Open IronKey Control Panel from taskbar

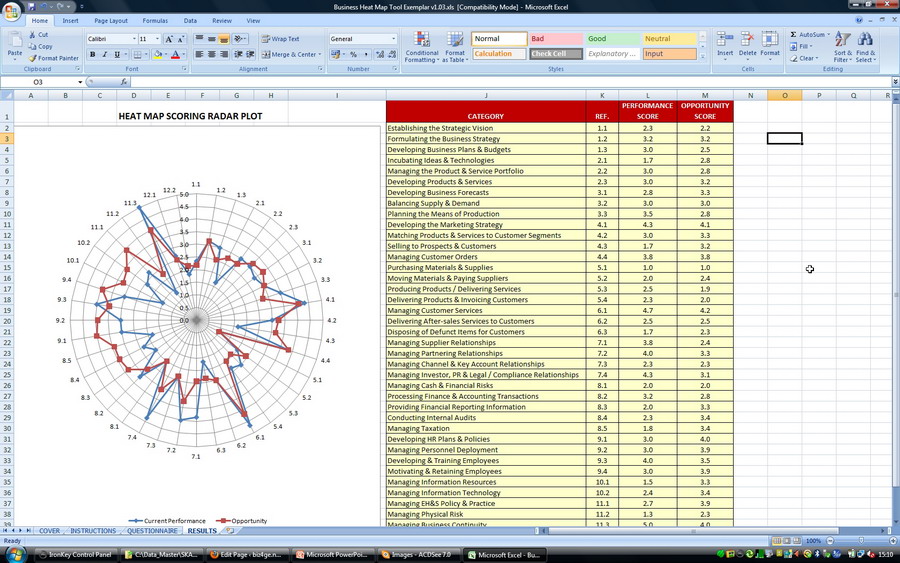[x=75, y=555]
